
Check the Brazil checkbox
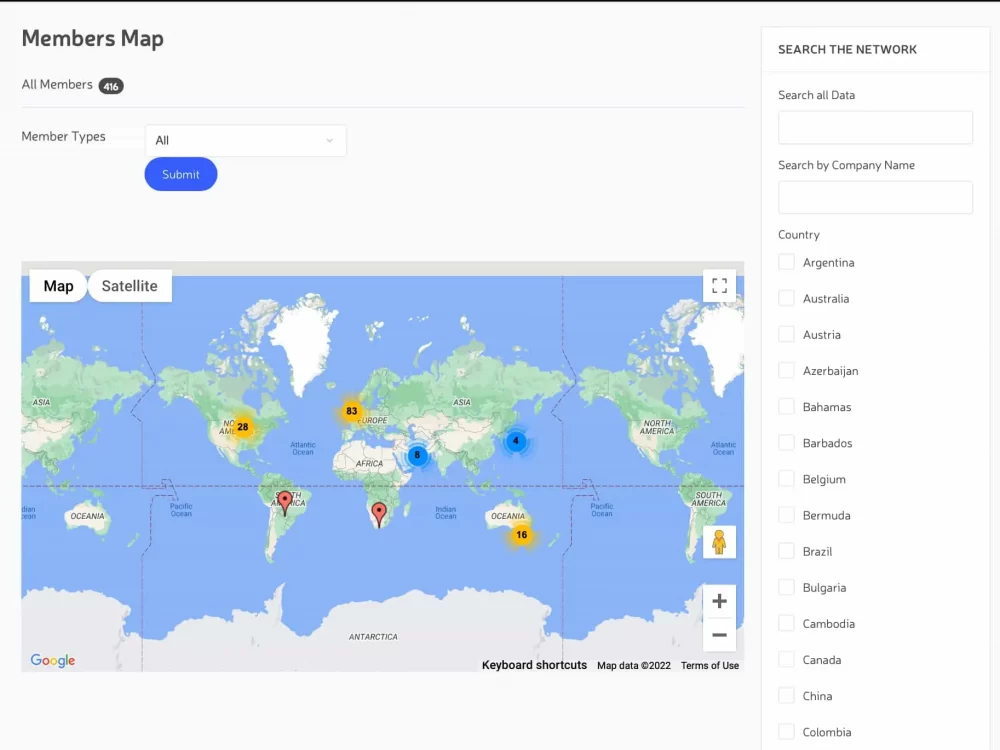point(786,551)
